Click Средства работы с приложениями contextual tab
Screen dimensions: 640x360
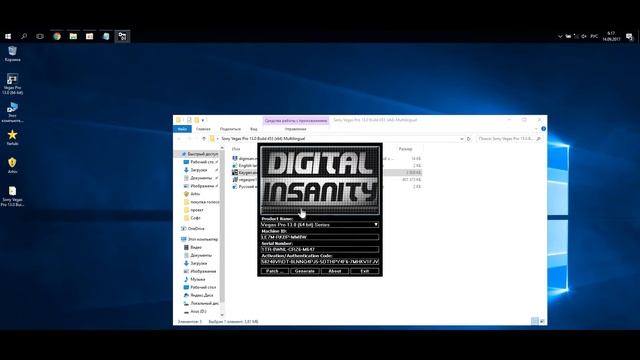tap(296, 120)
